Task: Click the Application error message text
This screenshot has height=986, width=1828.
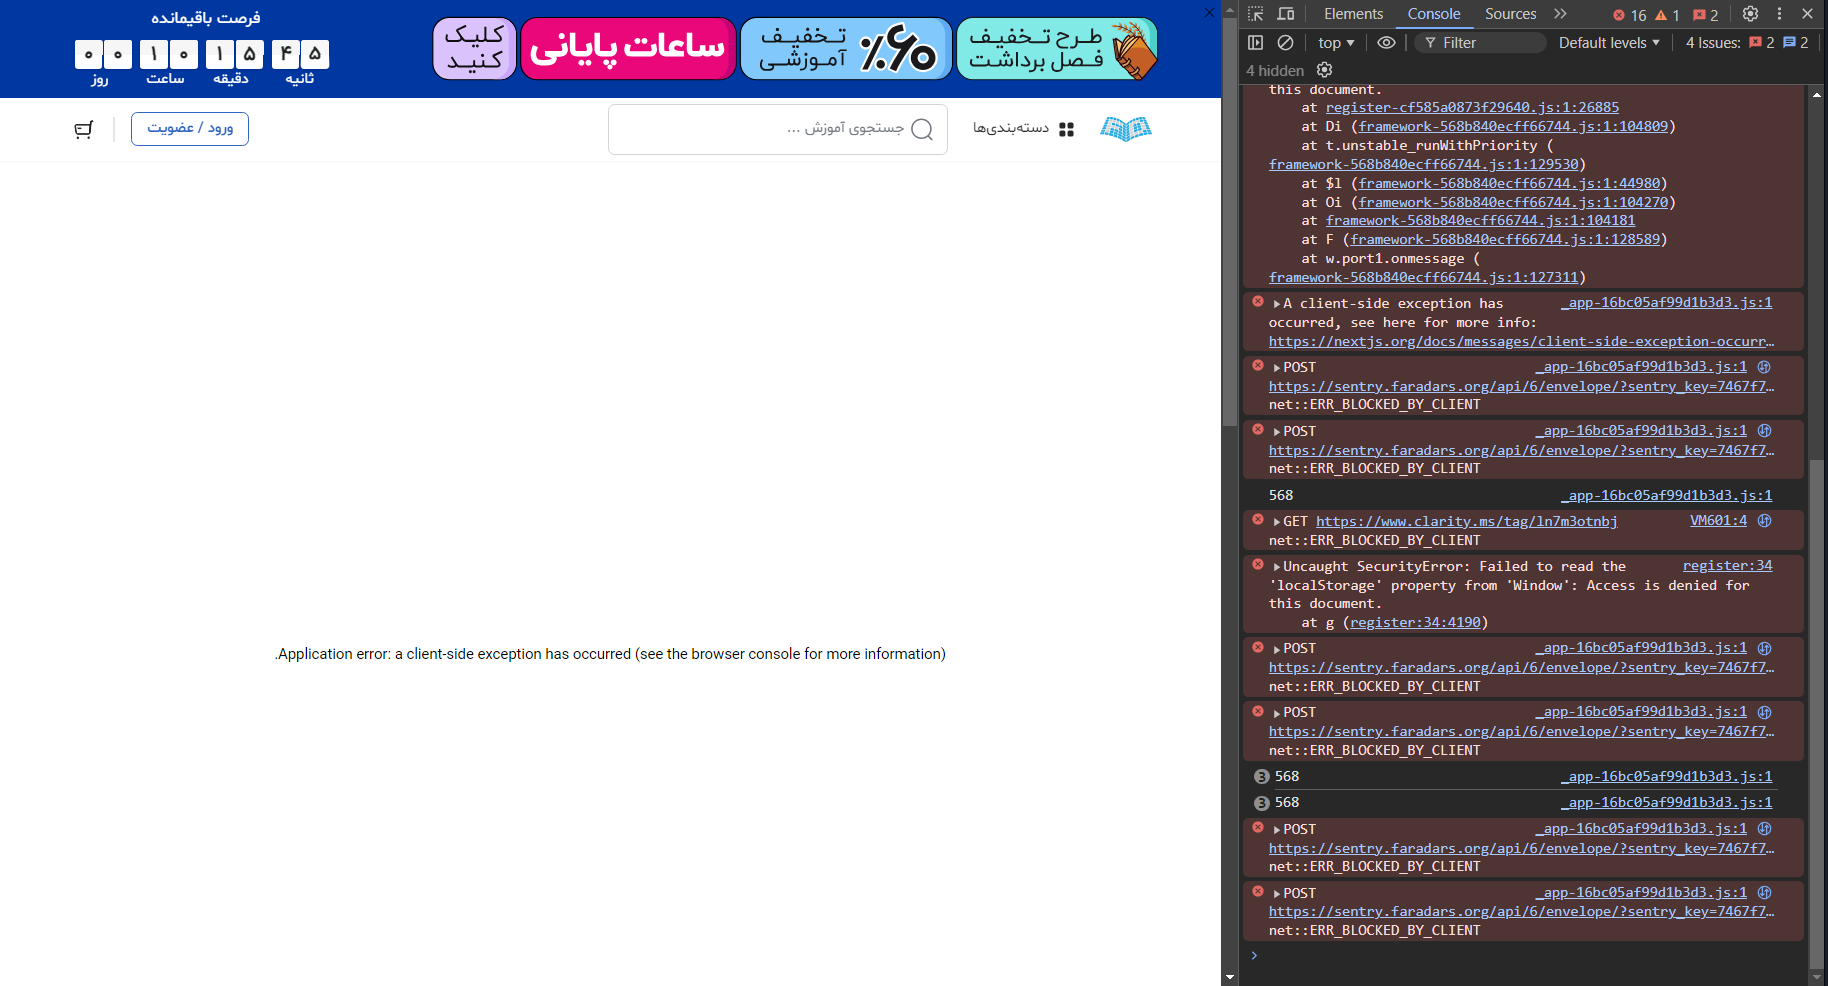Action: pyautogui.click(x=610, y=654)
